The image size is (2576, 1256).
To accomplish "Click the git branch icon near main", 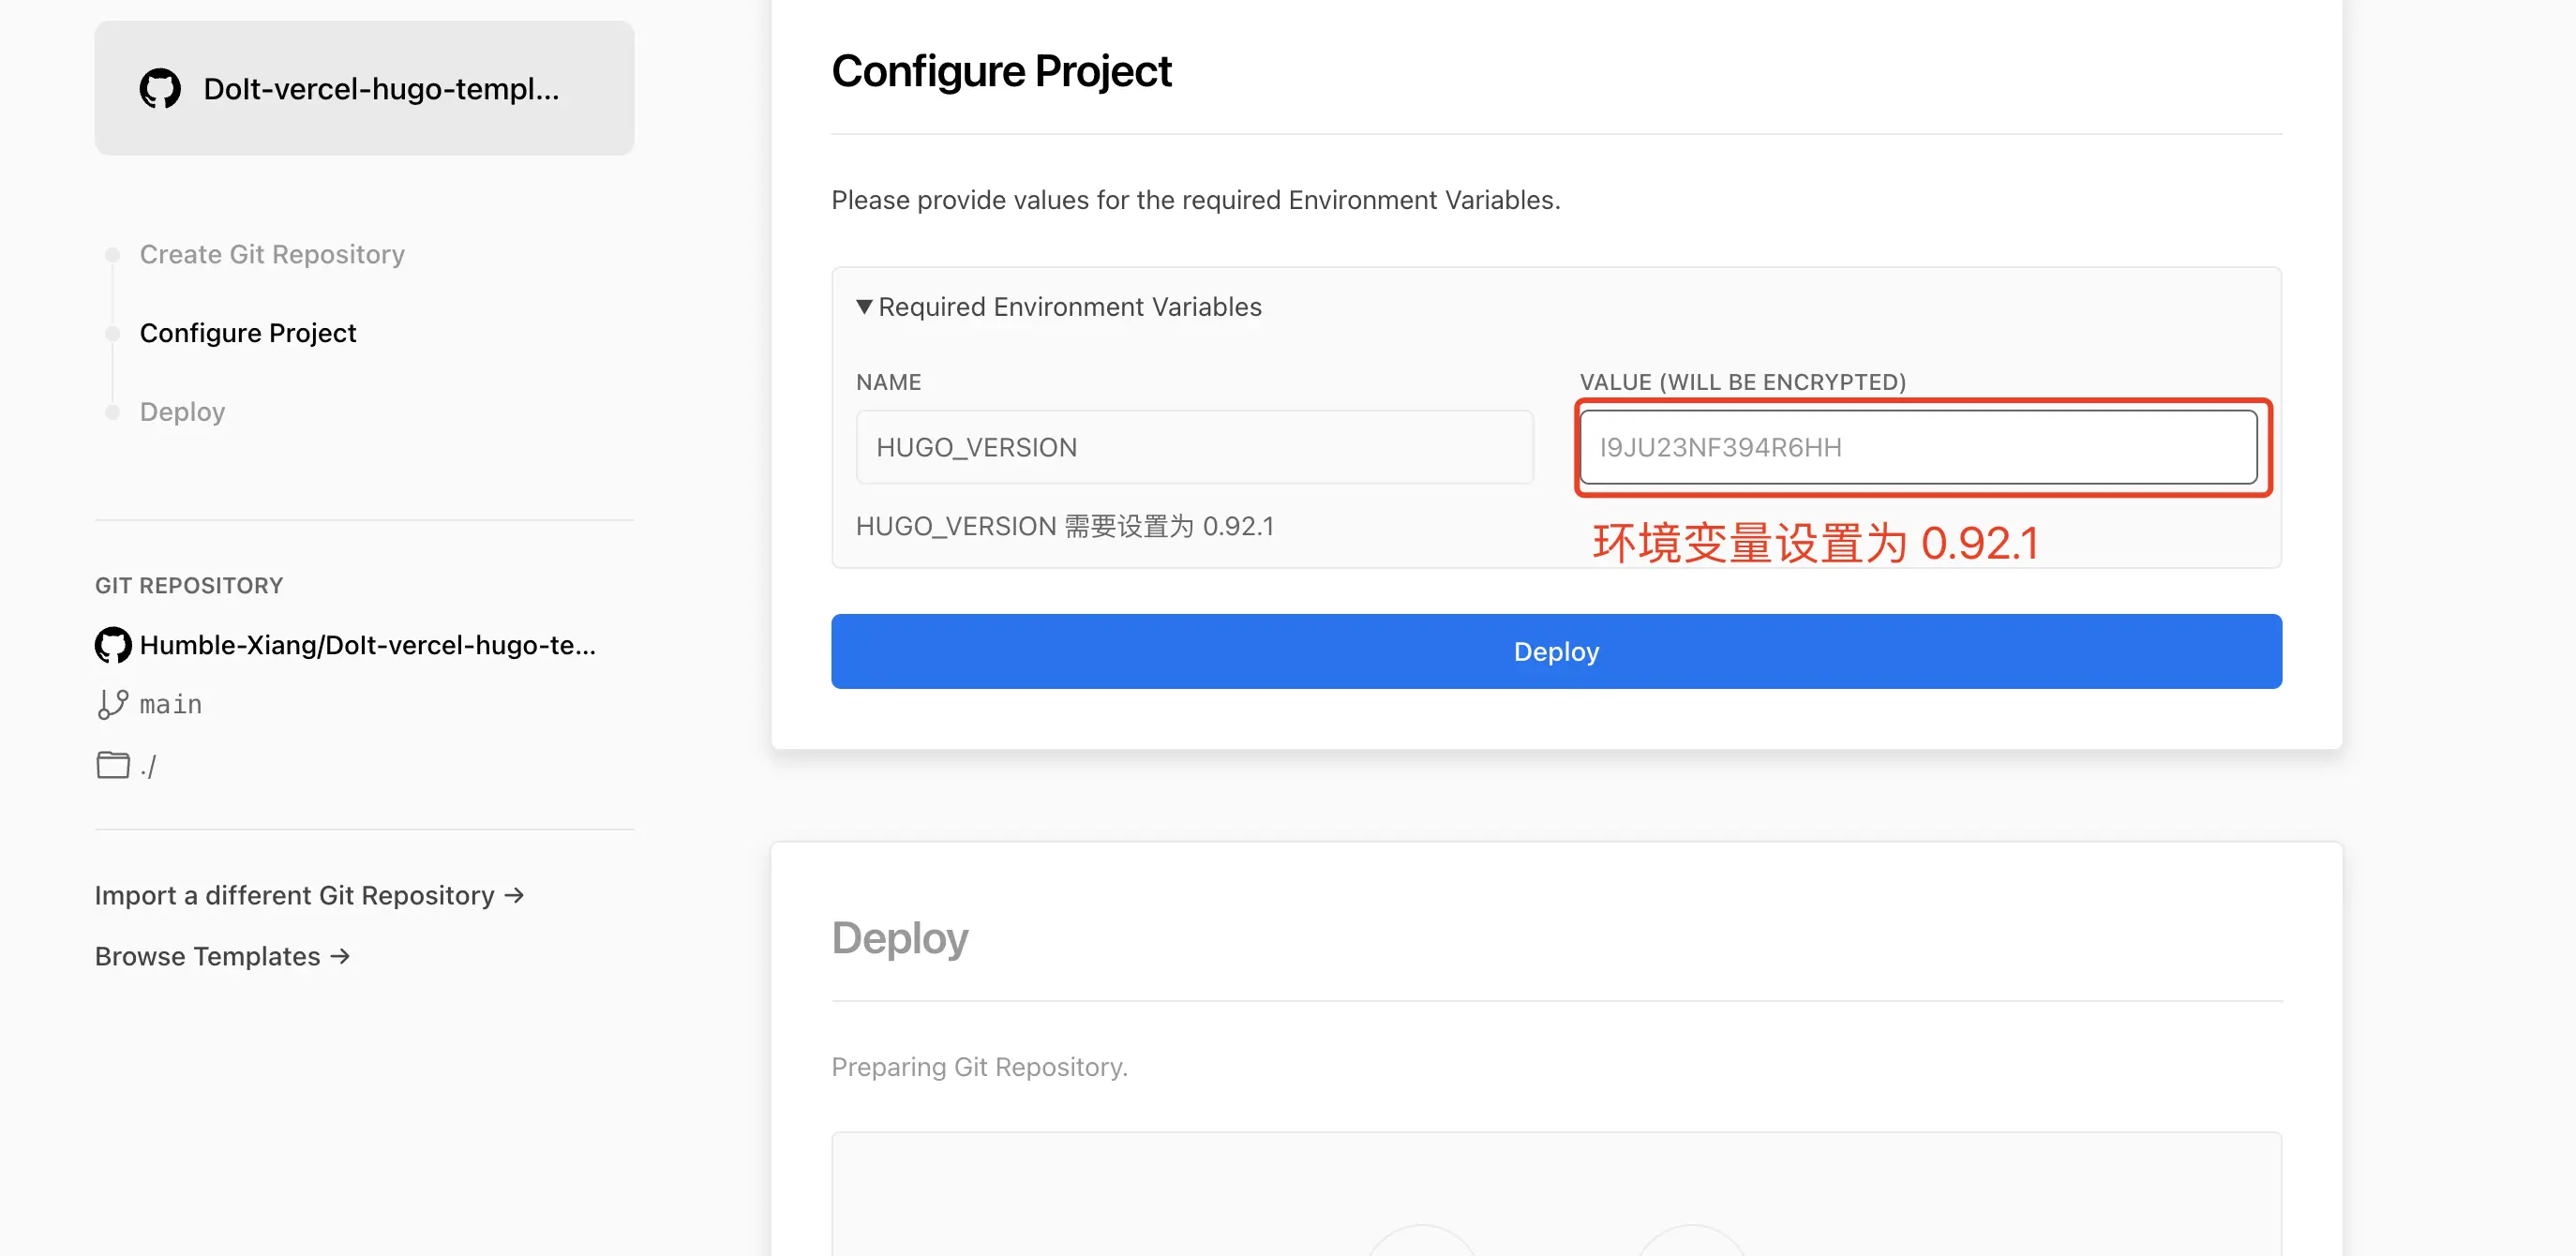I will coord(112,704).
